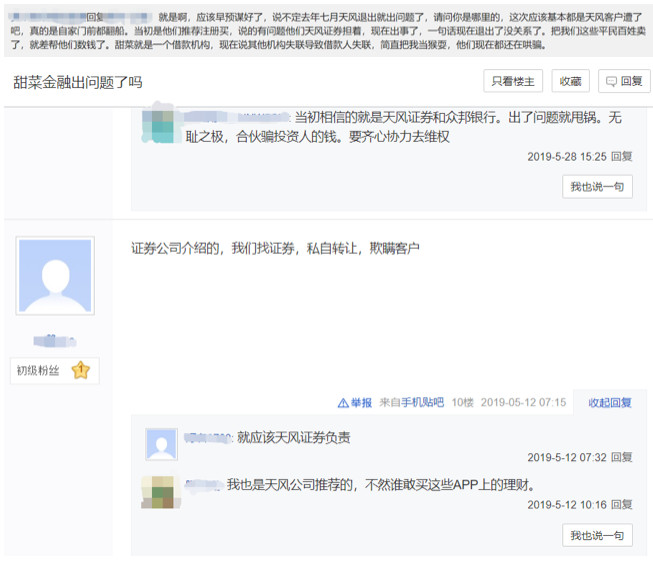Open the 手机贴吧 link
The height and width of the screenshot is (564, 653).
coord(422,402)
